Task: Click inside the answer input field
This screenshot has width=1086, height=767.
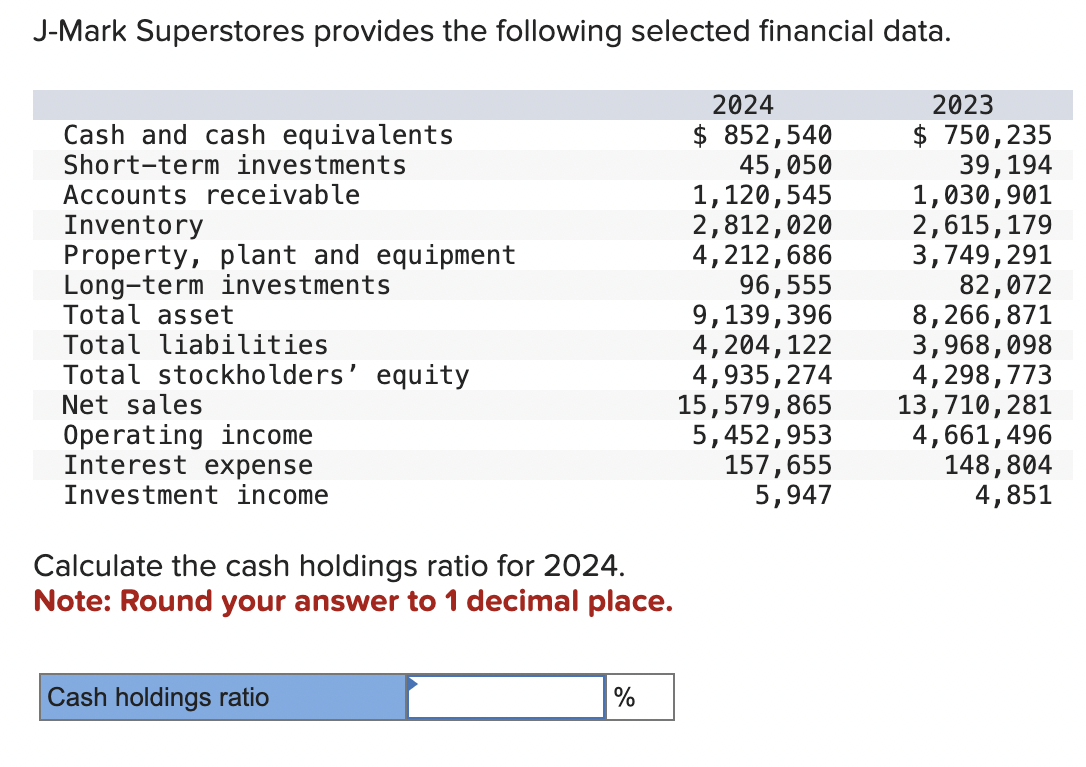Action: [505, 697]
